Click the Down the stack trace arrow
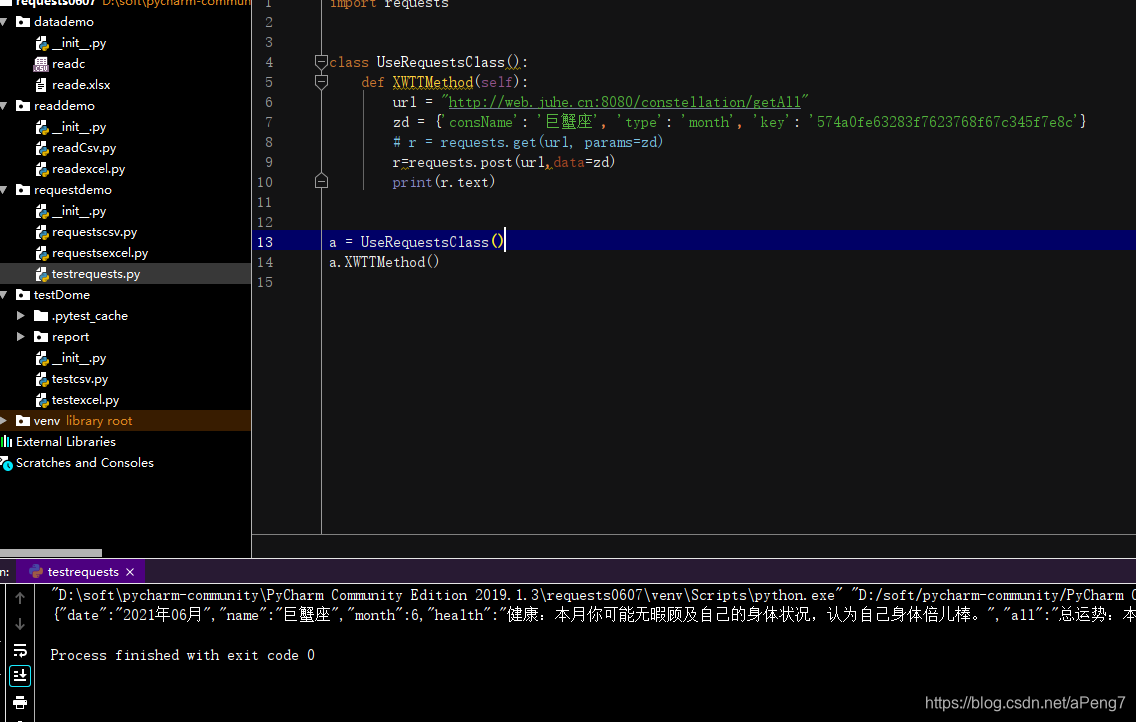The height and width of the screenshot is (722, 1136). (x=20, y=624)
